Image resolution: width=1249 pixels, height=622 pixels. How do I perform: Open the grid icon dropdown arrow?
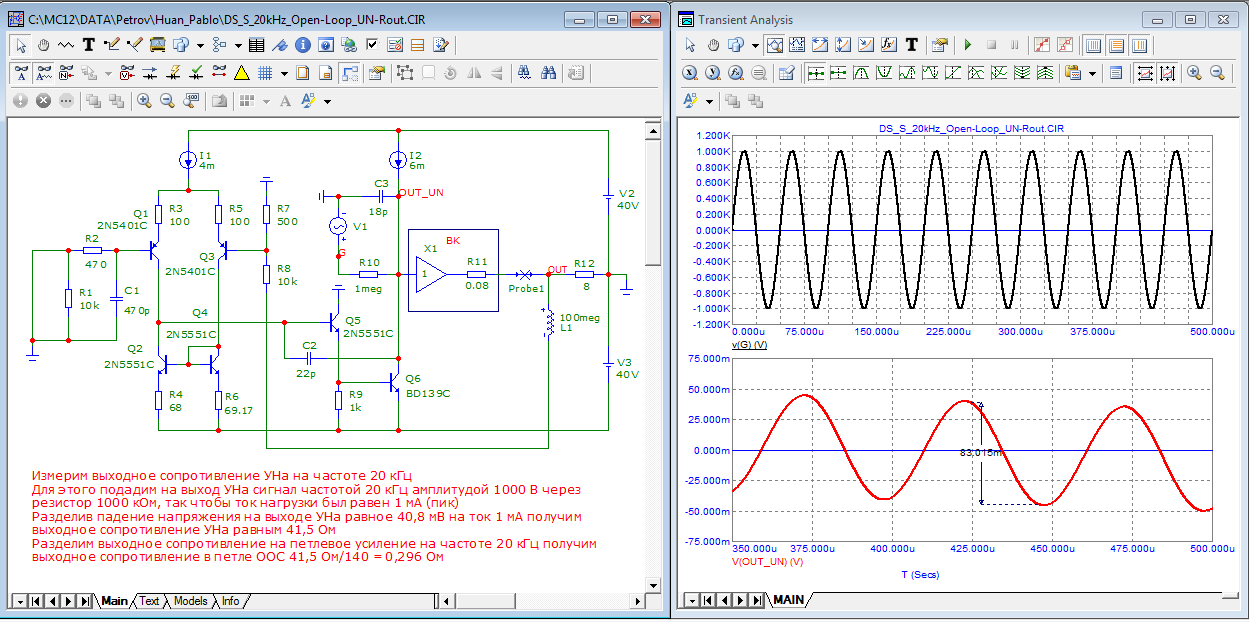coord(284,73)
